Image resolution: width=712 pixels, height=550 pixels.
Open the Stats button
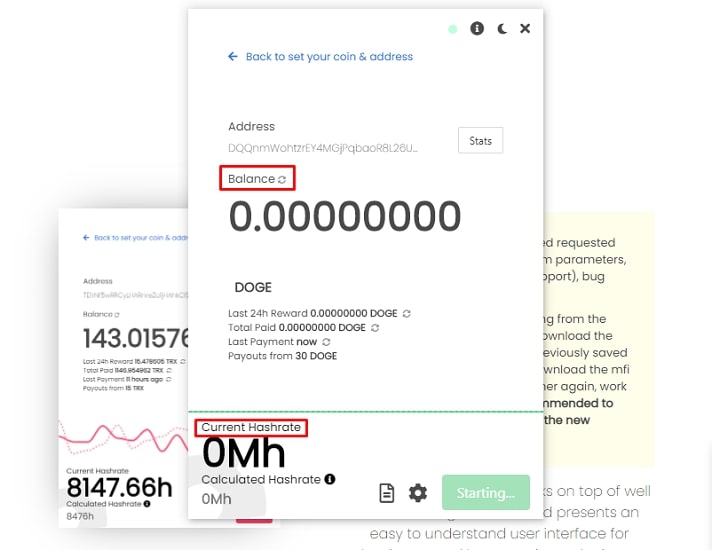coord(480,140)
